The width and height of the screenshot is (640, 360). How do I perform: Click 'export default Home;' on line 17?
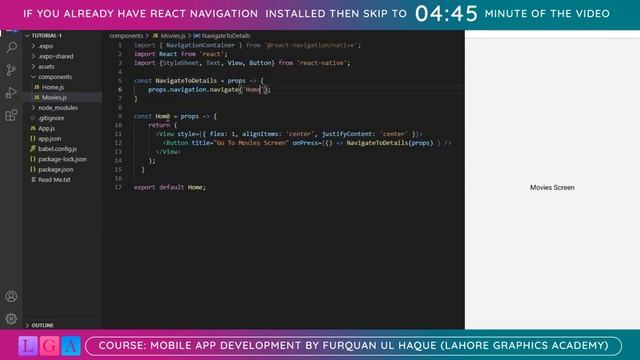[x=170, y=187]
